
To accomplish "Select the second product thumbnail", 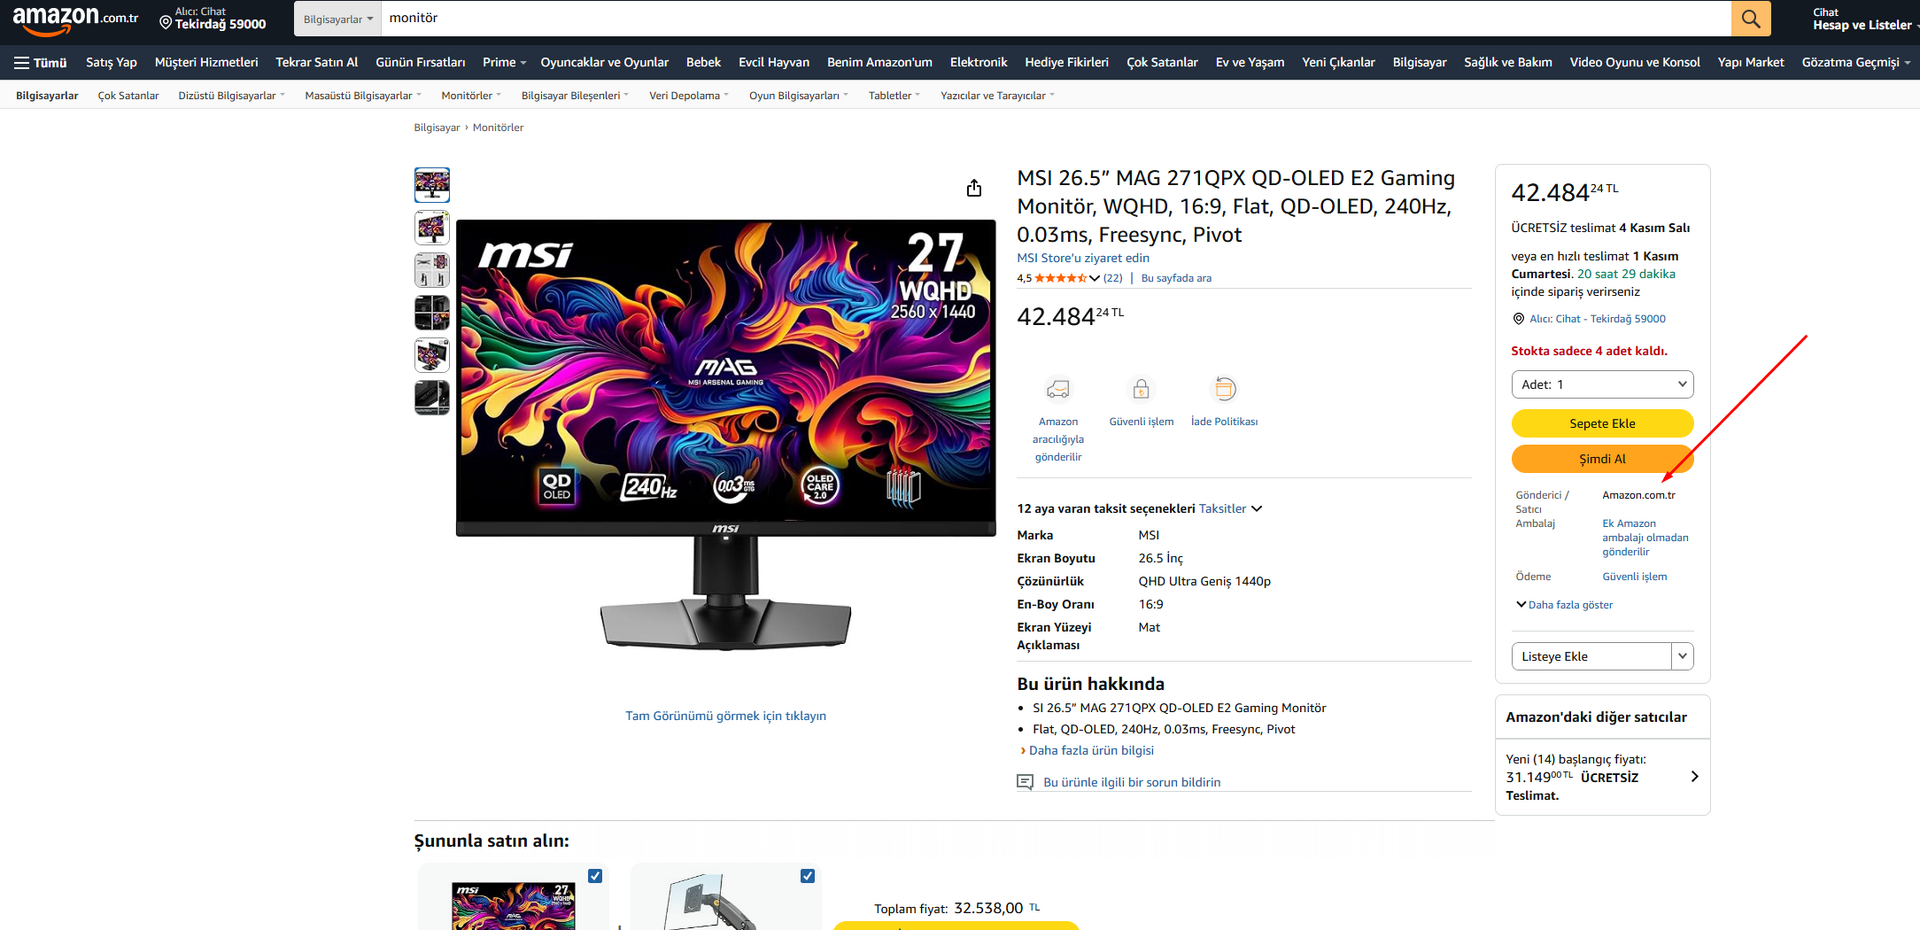I will pyautogui.click(x=432, y=228).
